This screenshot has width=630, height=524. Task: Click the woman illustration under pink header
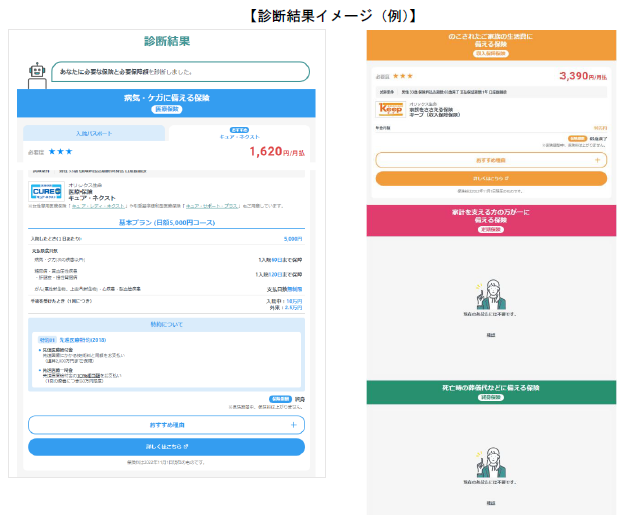[491, 295]
